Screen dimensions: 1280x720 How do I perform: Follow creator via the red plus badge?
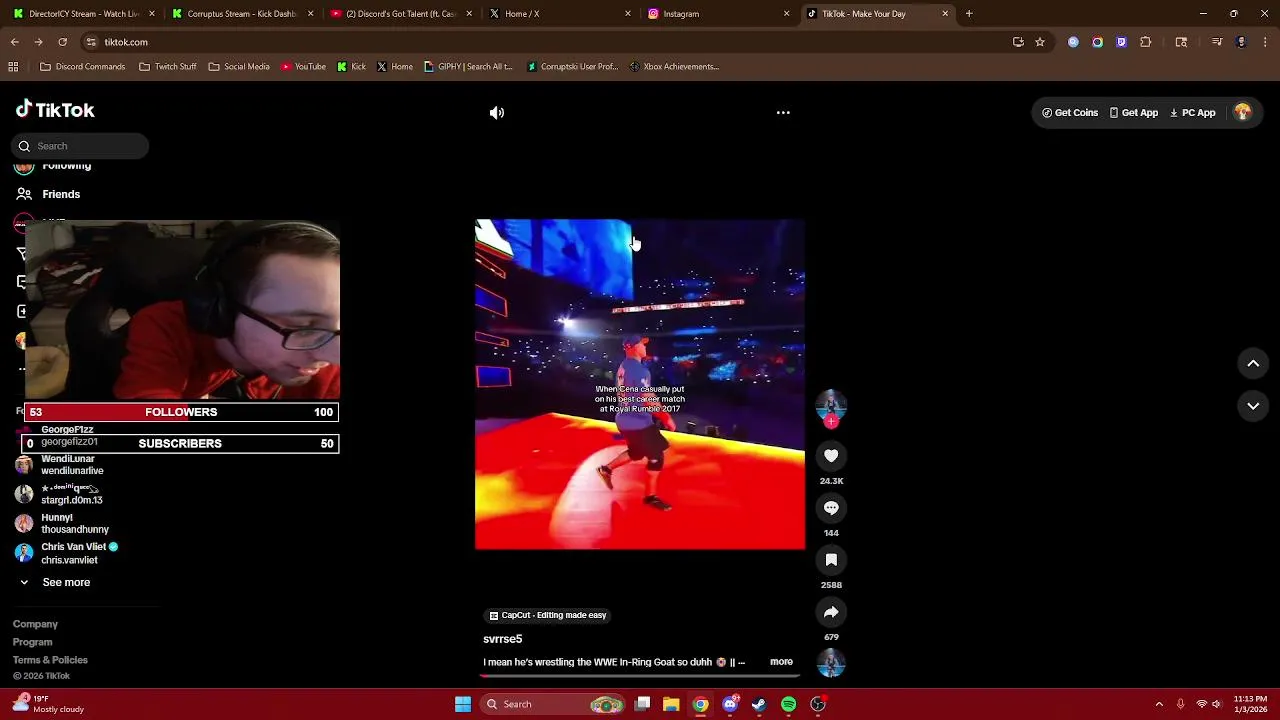[x=831, y=422]
